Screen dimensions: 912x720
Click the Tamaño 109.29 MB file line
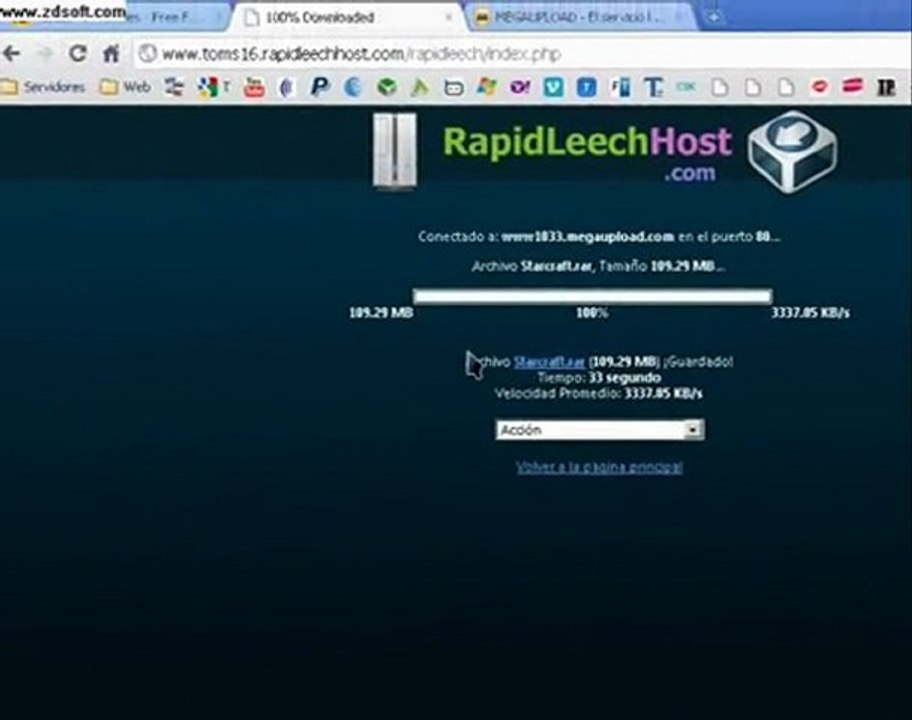598,266
